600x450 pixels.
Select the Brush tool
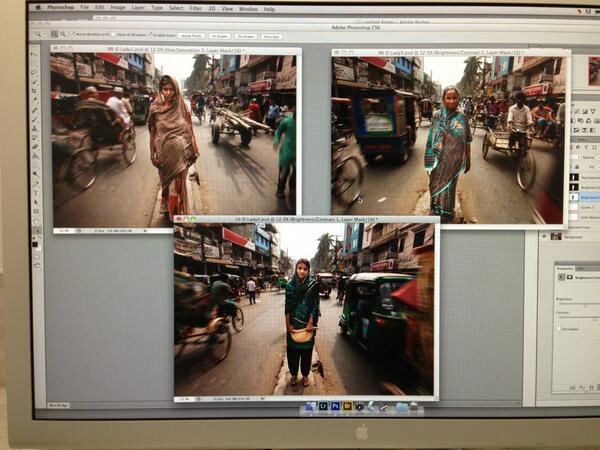[x=35, y=119]
